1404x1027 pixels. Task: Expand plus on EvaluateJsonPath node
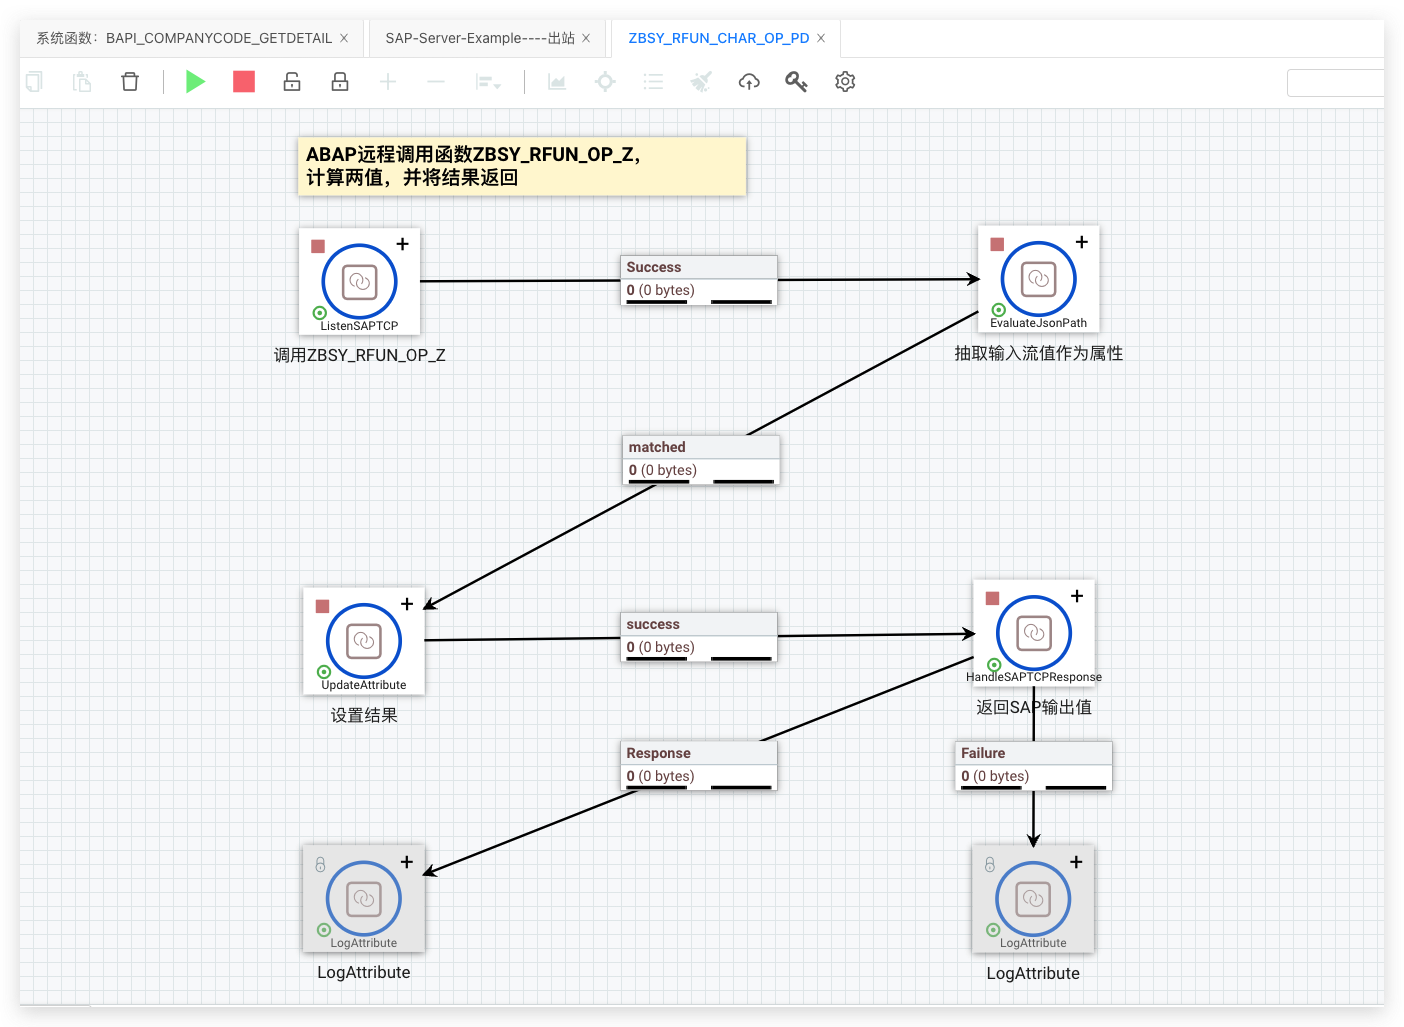(x=1081, y=242)
